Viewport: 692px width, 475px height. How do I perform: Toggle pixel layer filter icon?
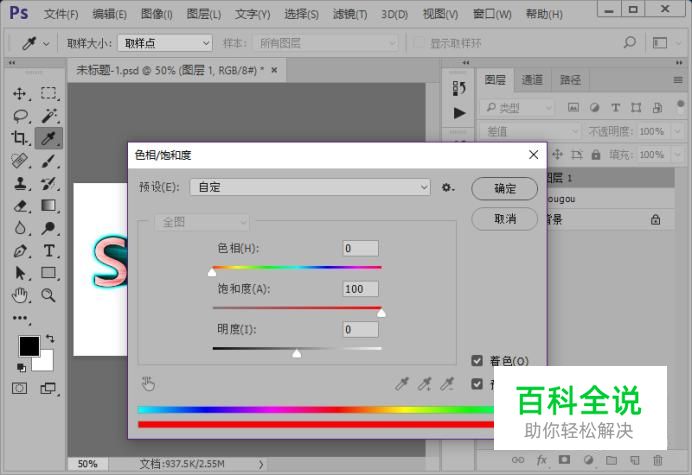(x=573, y=107)
